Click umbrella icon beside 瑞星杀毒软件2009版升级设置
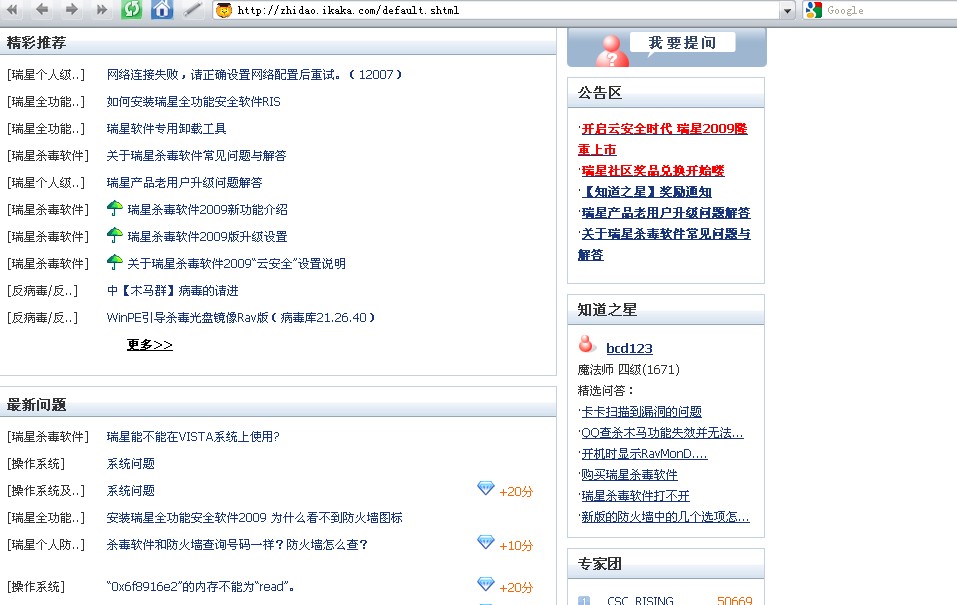 coord(115,235)
